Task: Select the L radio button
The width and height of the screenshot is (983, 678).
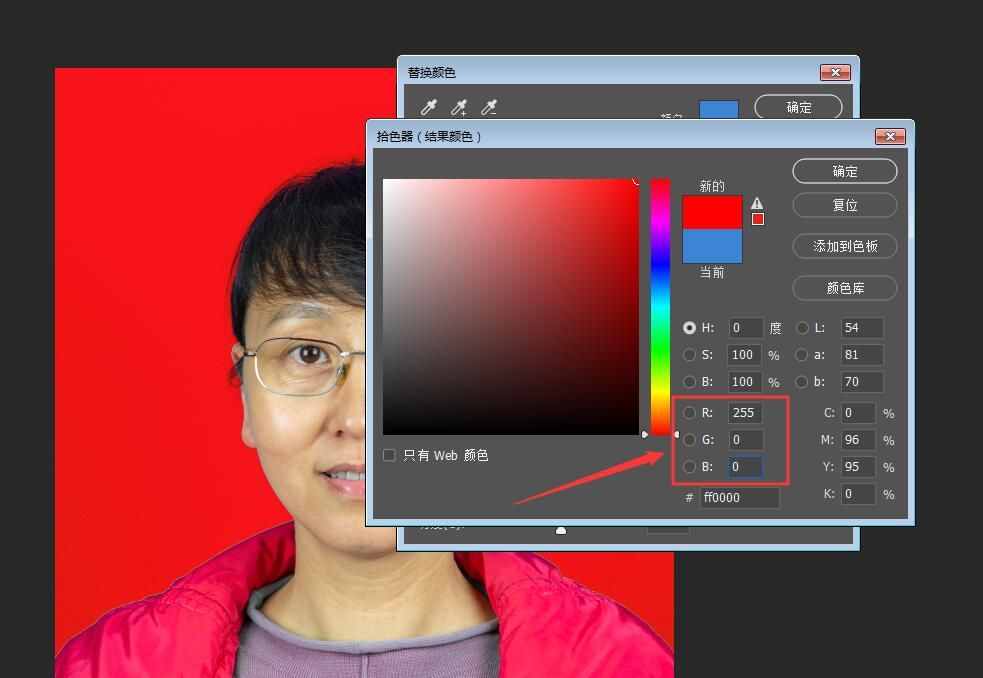Action: [x=802, y=327]
